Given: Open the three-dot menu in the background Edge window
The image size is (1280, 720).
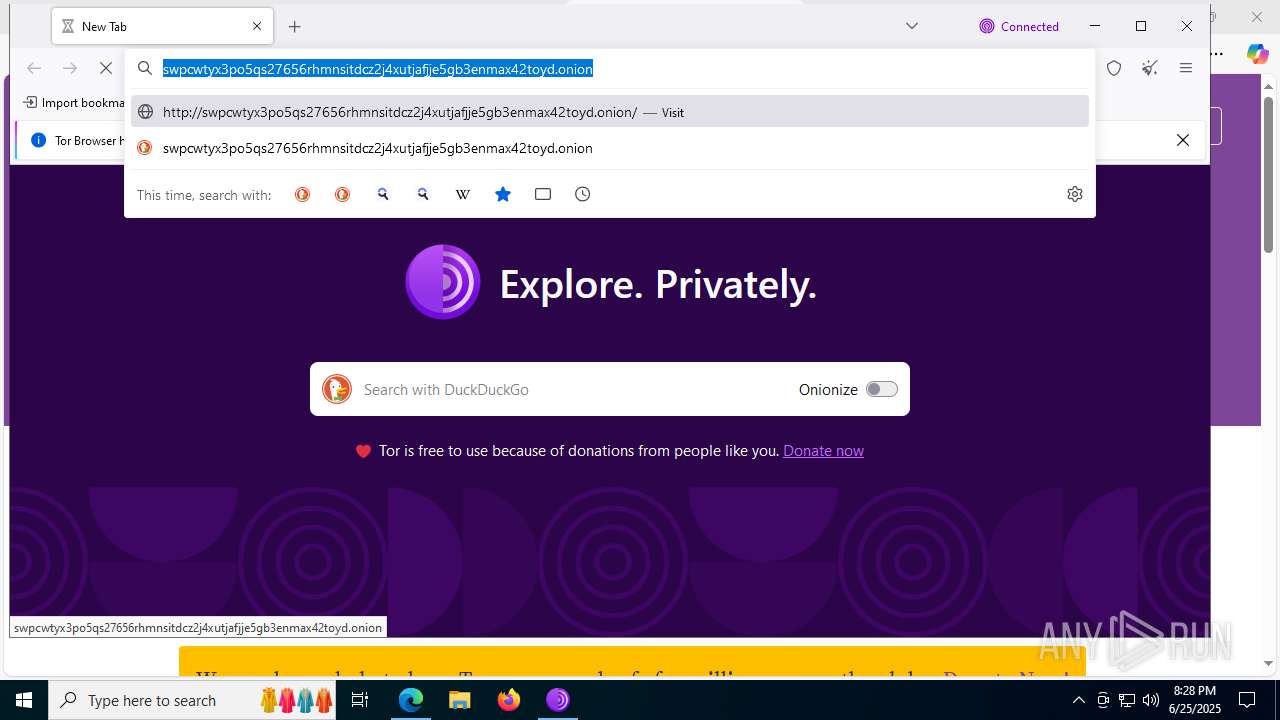Looking at the screenshot, I should [1217, 54].
